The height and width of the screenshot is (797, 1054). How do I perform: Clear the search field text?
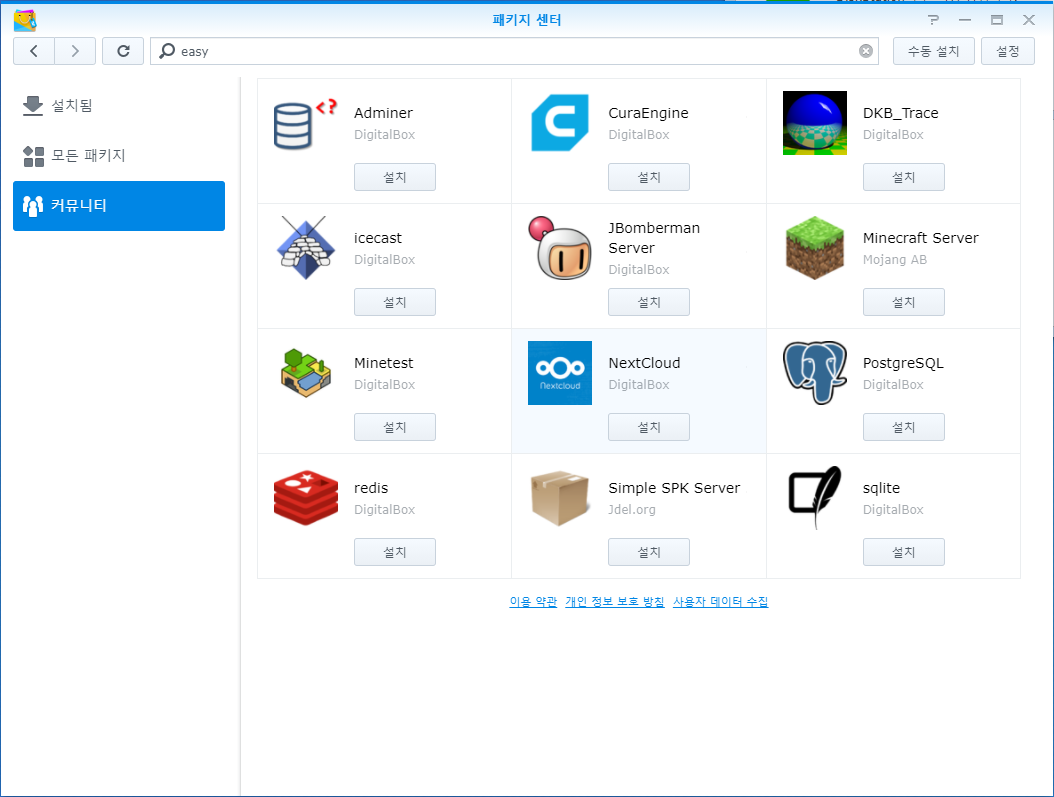tap(866, 51)
